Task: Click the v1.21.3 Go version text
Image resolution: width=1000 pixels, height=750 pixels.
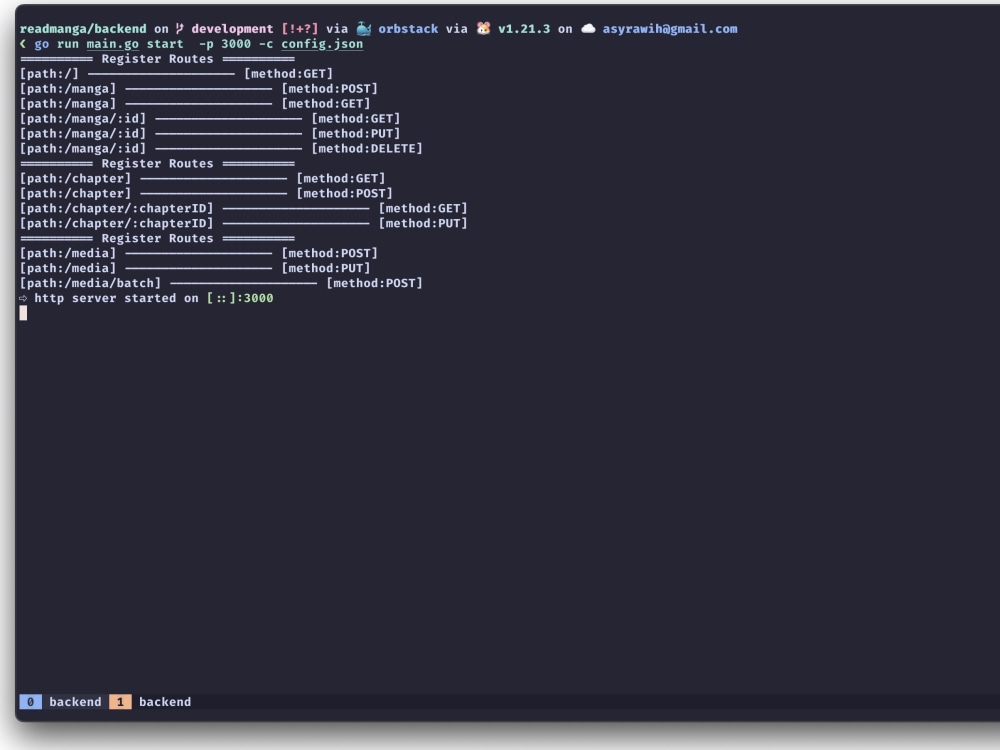Action: (x=524, y=29)
